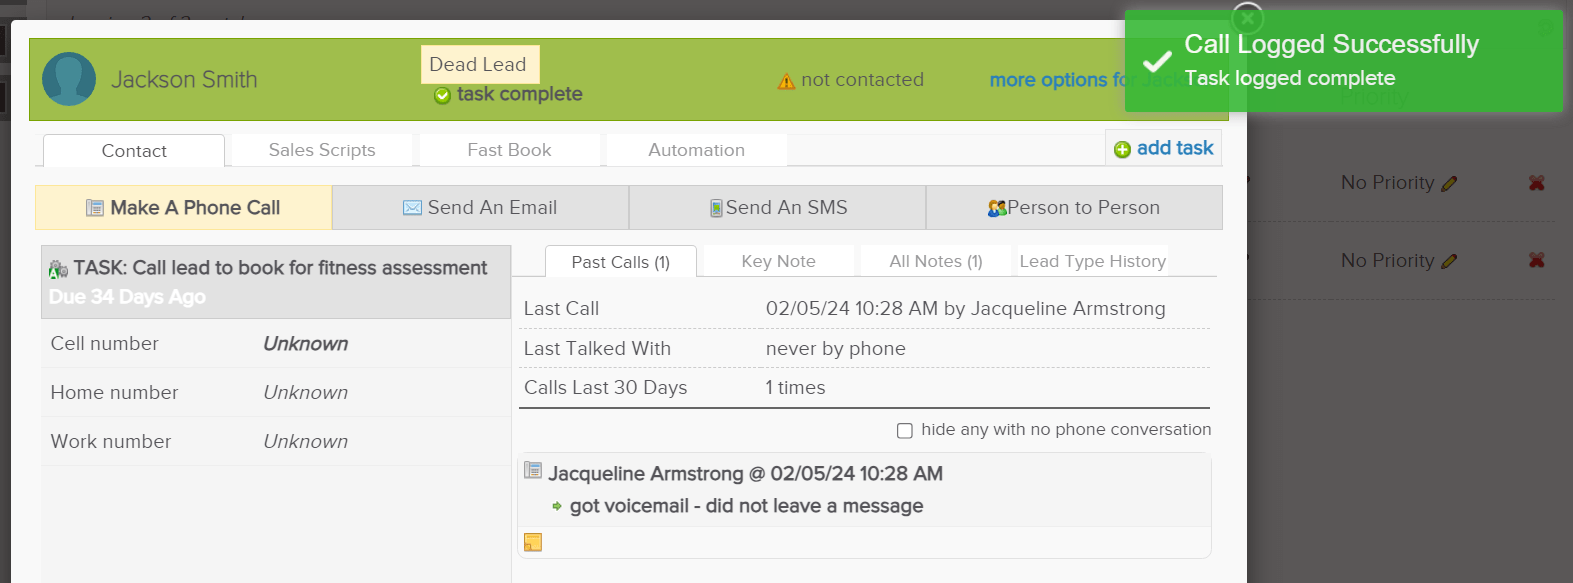The height and width of the screenshot is (583, 1573).
Task: Click the red delete X on first priority row
Action: [1537, 183]
